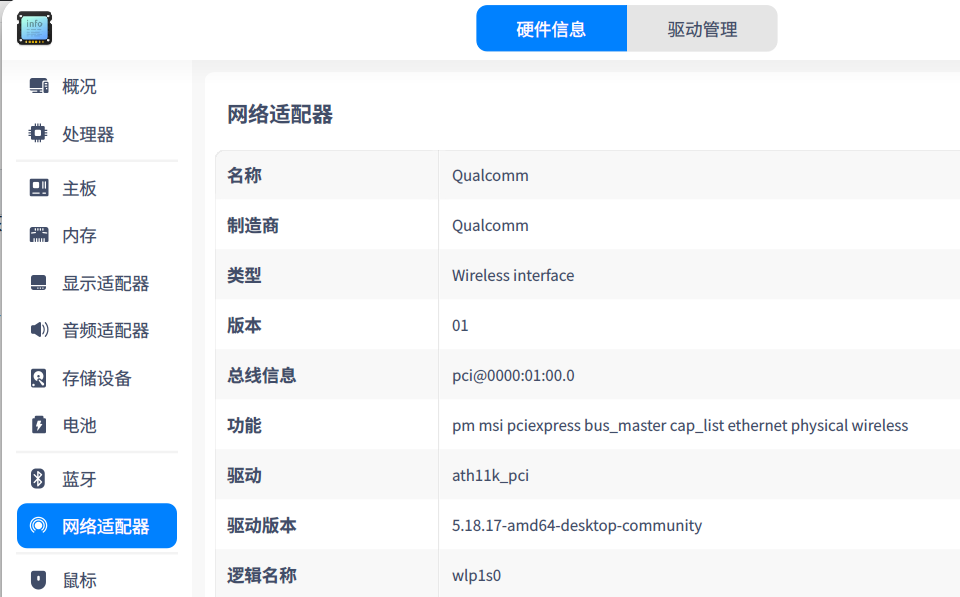Open the 蓝牙 sidebar entry

tap(97, 479)
